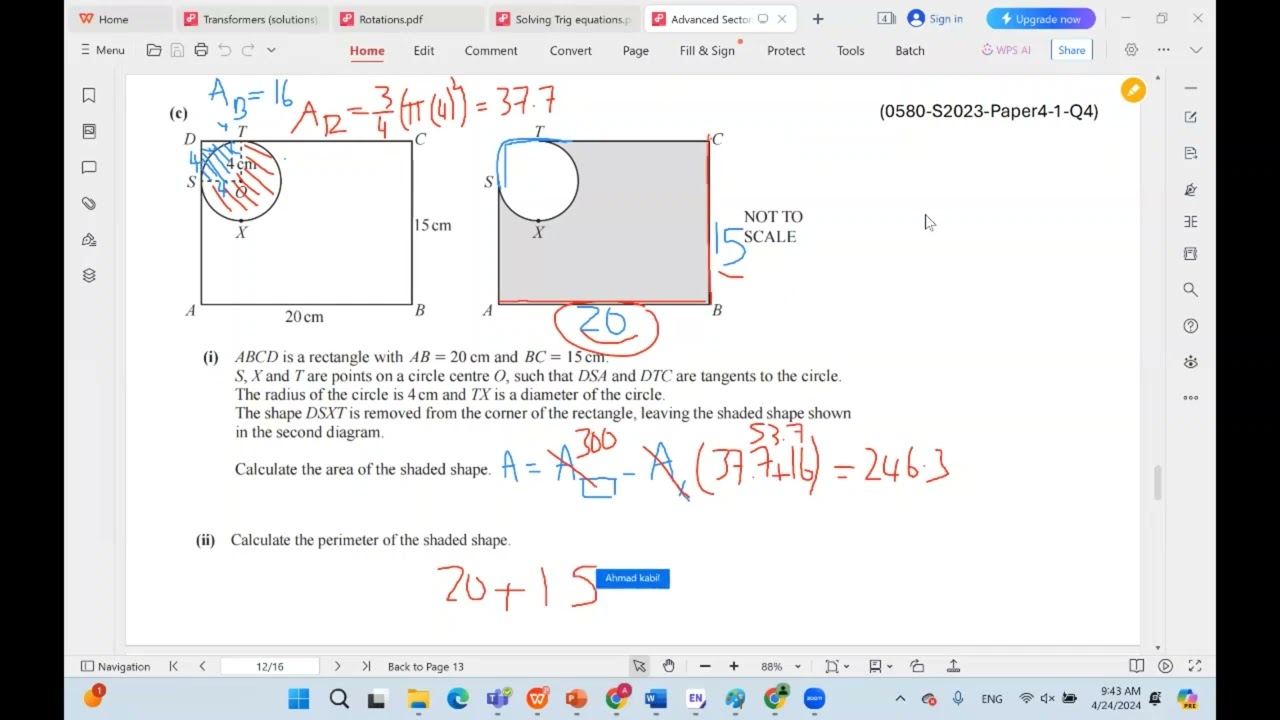Screen dimensions: 1280x720
Task: Open Microsoft Word from taskbar
Action: 656,699
